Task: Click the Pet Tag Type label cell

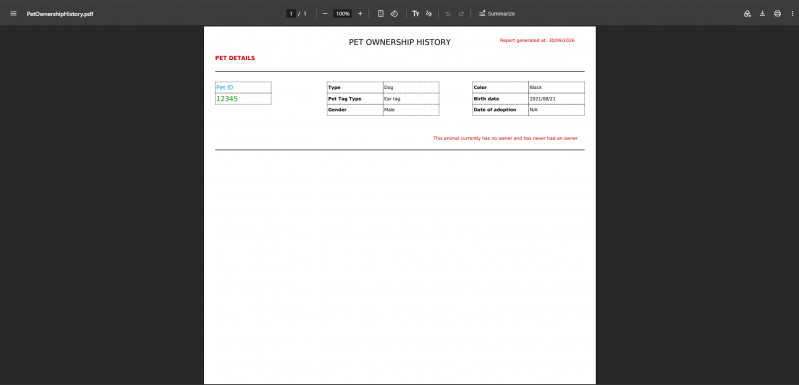Action: [x=355, y=99]
